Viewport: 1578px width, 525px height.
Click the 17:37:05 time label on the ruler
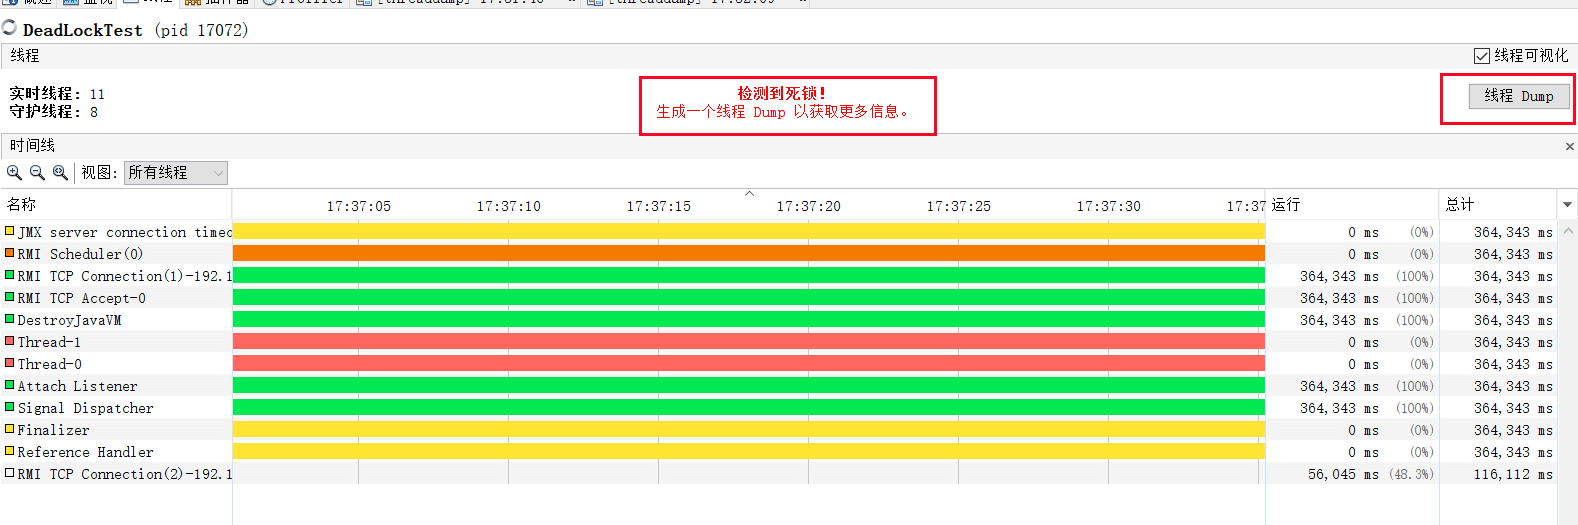pos(358,206)
